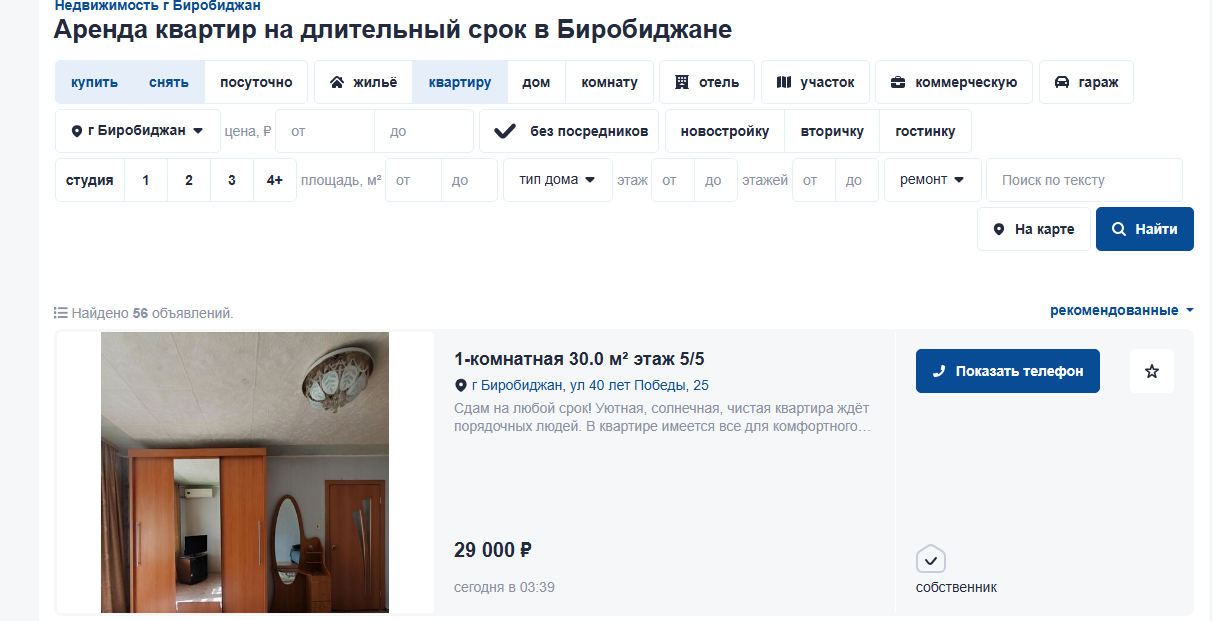
Task: Open the ремонт dropdown
Action: point(932,180)
